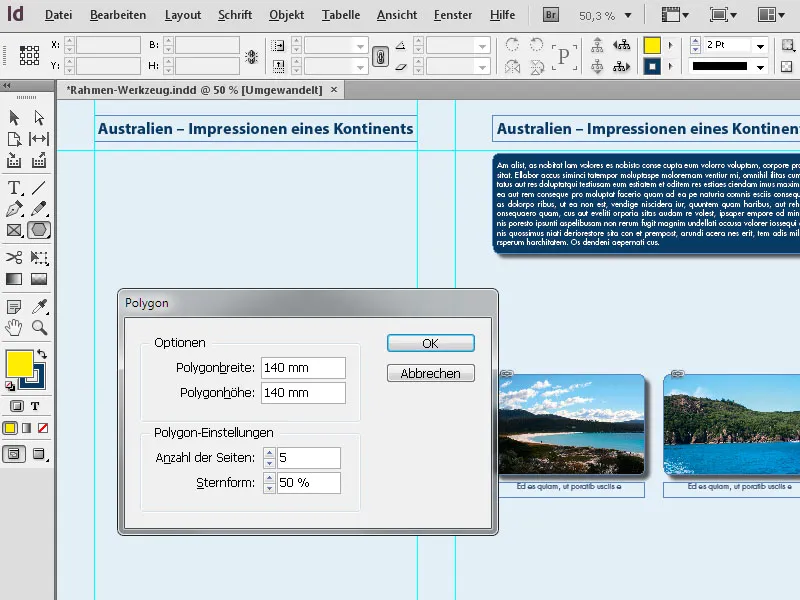Screen dimensions: 800x600
Task: Open the Fenster menu
Action: [453, 15]
